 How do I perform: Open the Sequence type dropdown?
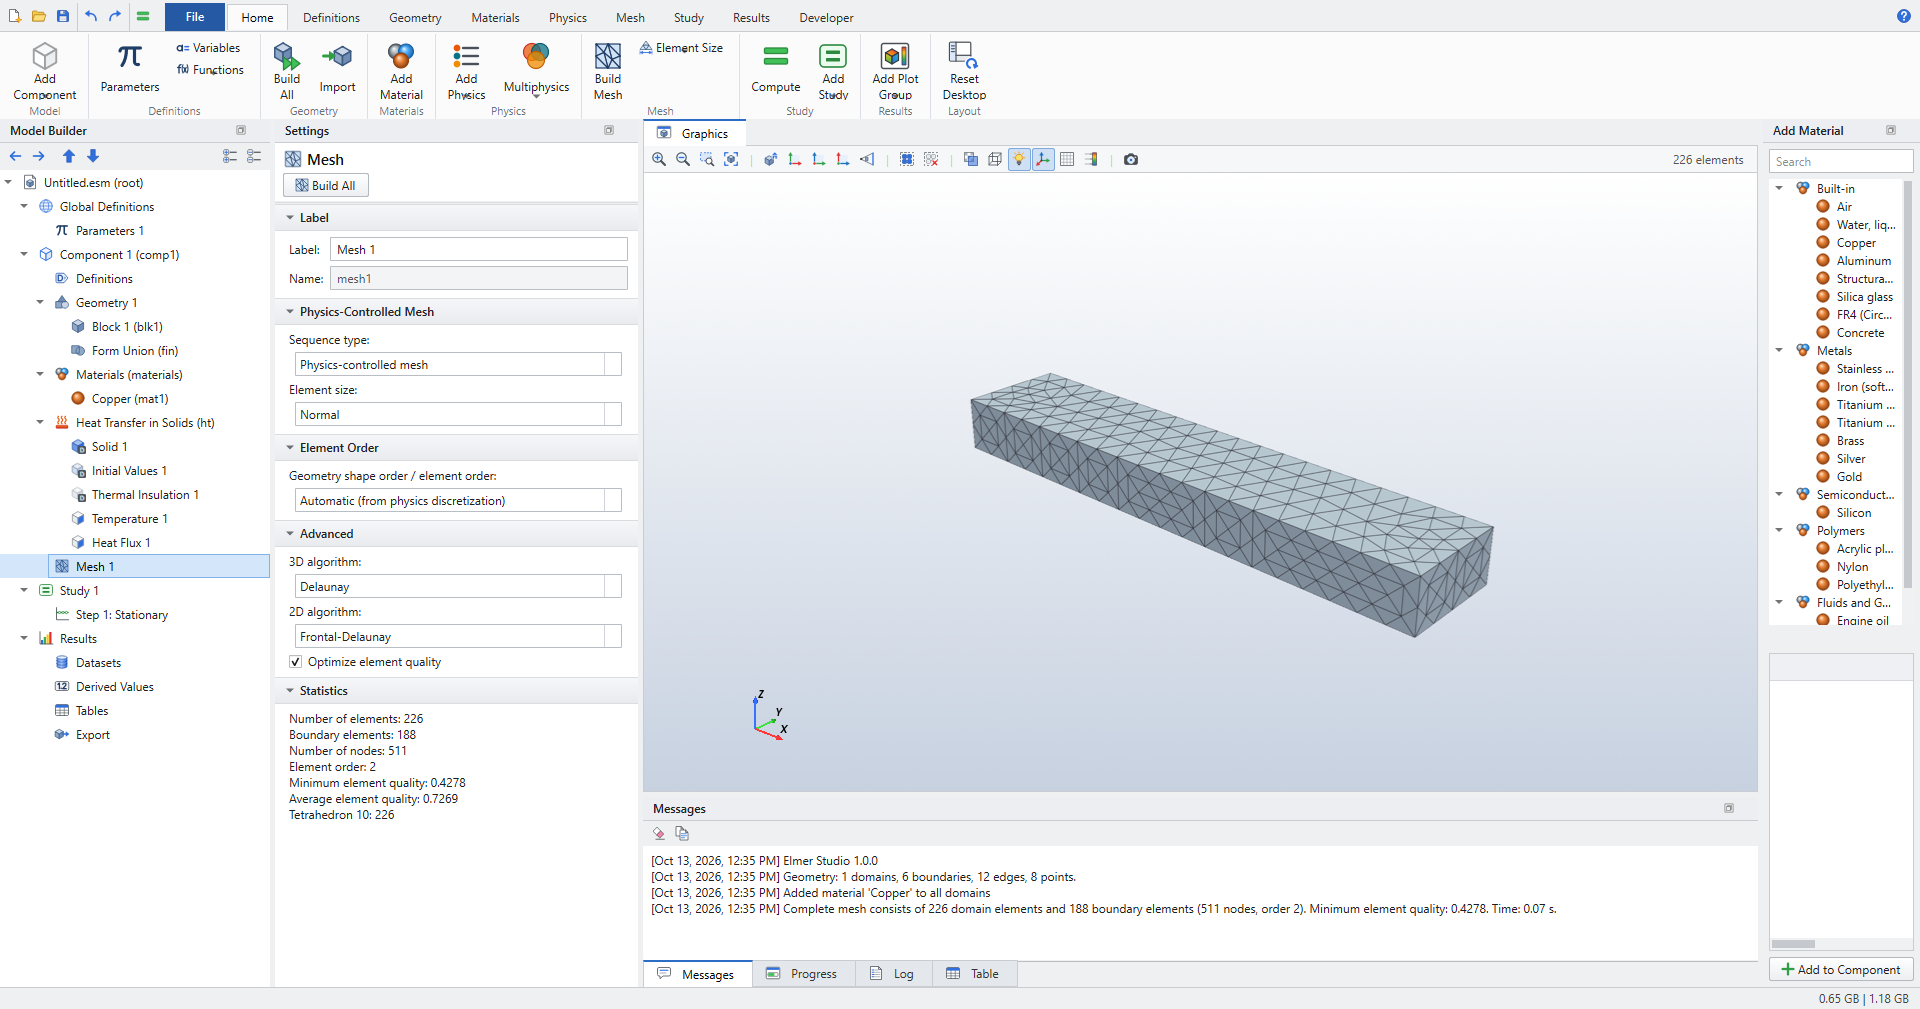458,365
